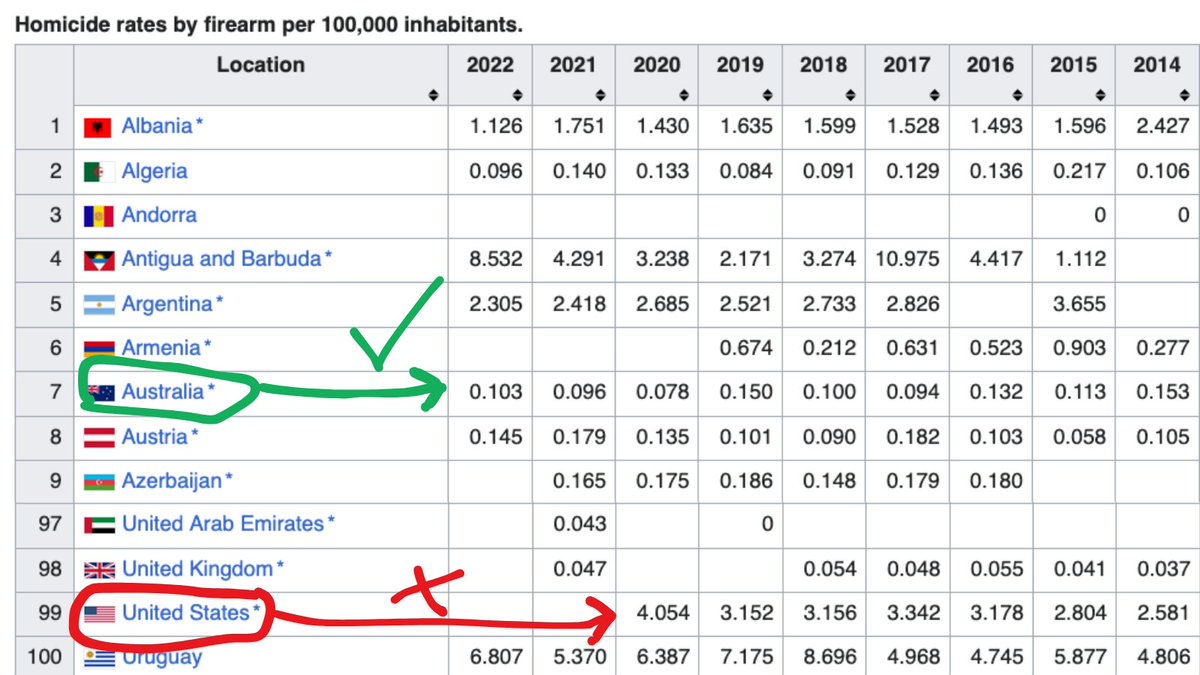Click the Austria flag icon
The width and height of the screenshot is (1200, 675).
point(98,437)
